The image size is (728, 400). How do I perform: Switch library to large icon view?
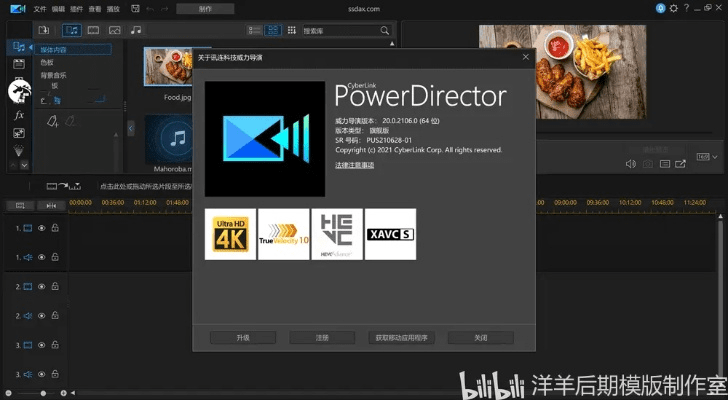pos(273,31)
